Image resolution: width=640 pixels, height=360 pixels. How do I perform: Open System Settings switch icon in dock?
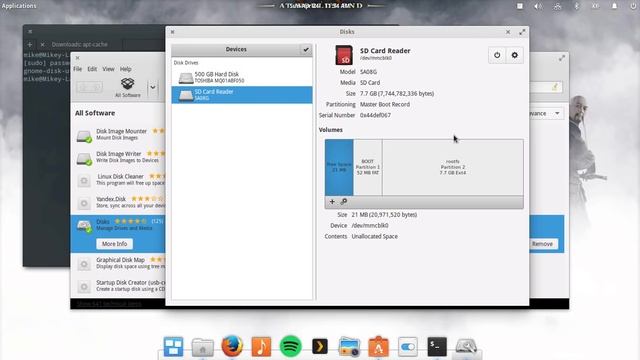(408, 347)
